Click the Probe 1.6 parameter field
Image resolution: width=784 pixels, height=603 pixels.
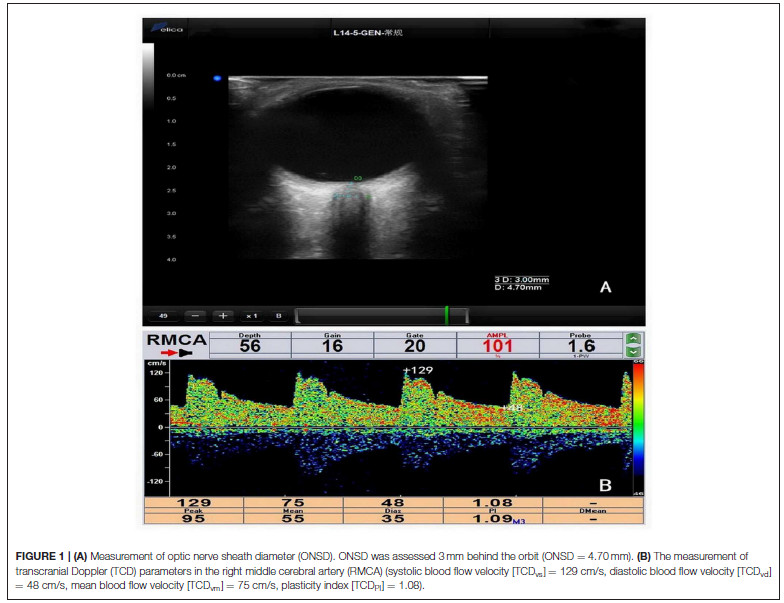point(578,345)
